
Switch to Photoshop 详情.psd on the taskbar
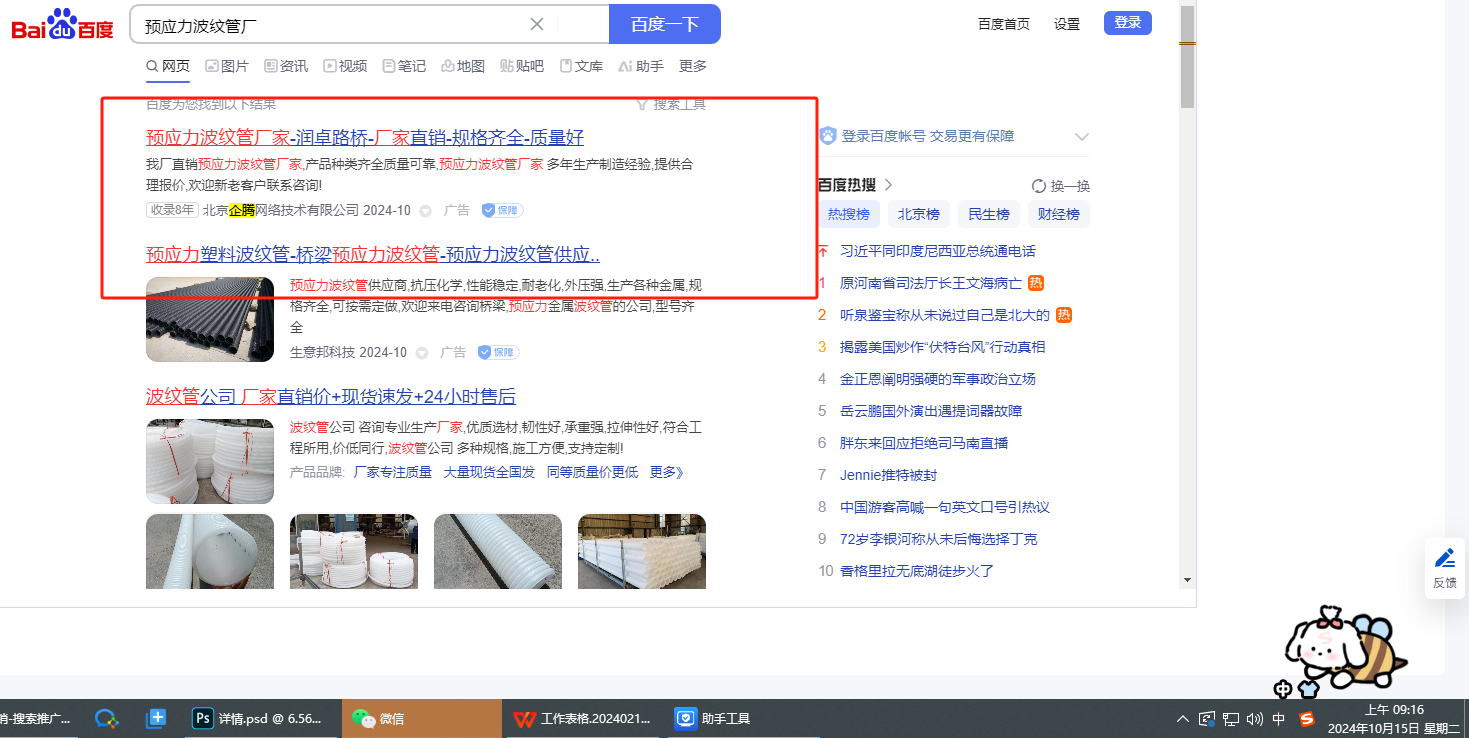click(x=260, y=718)
